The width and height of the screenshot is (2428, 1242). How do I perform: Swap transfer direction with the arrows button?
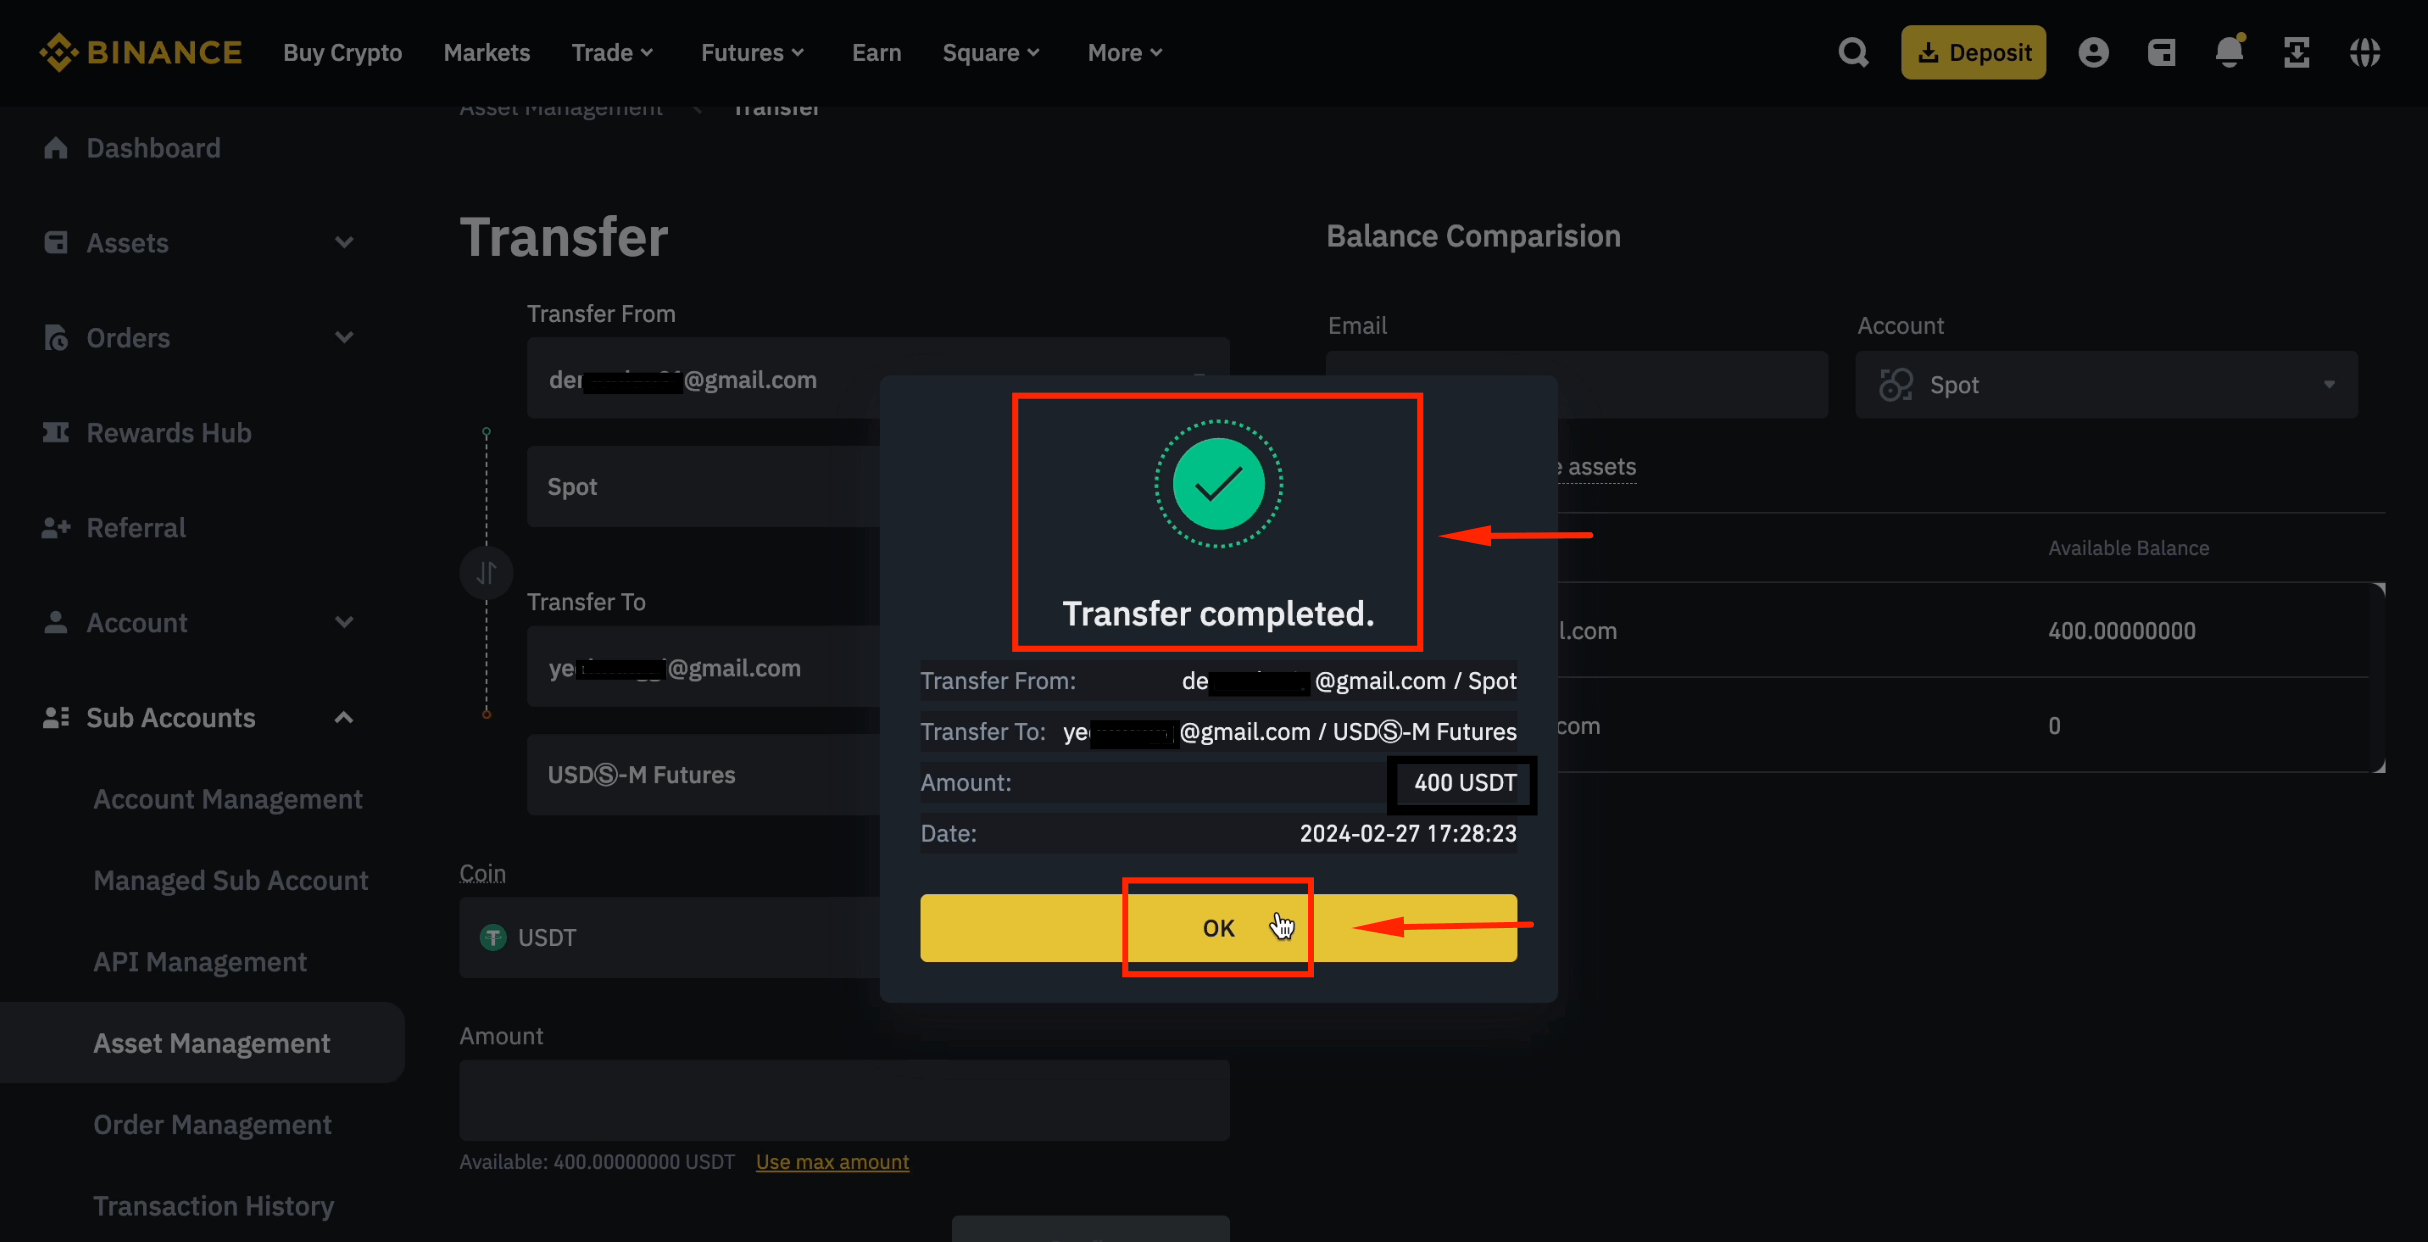487,572
